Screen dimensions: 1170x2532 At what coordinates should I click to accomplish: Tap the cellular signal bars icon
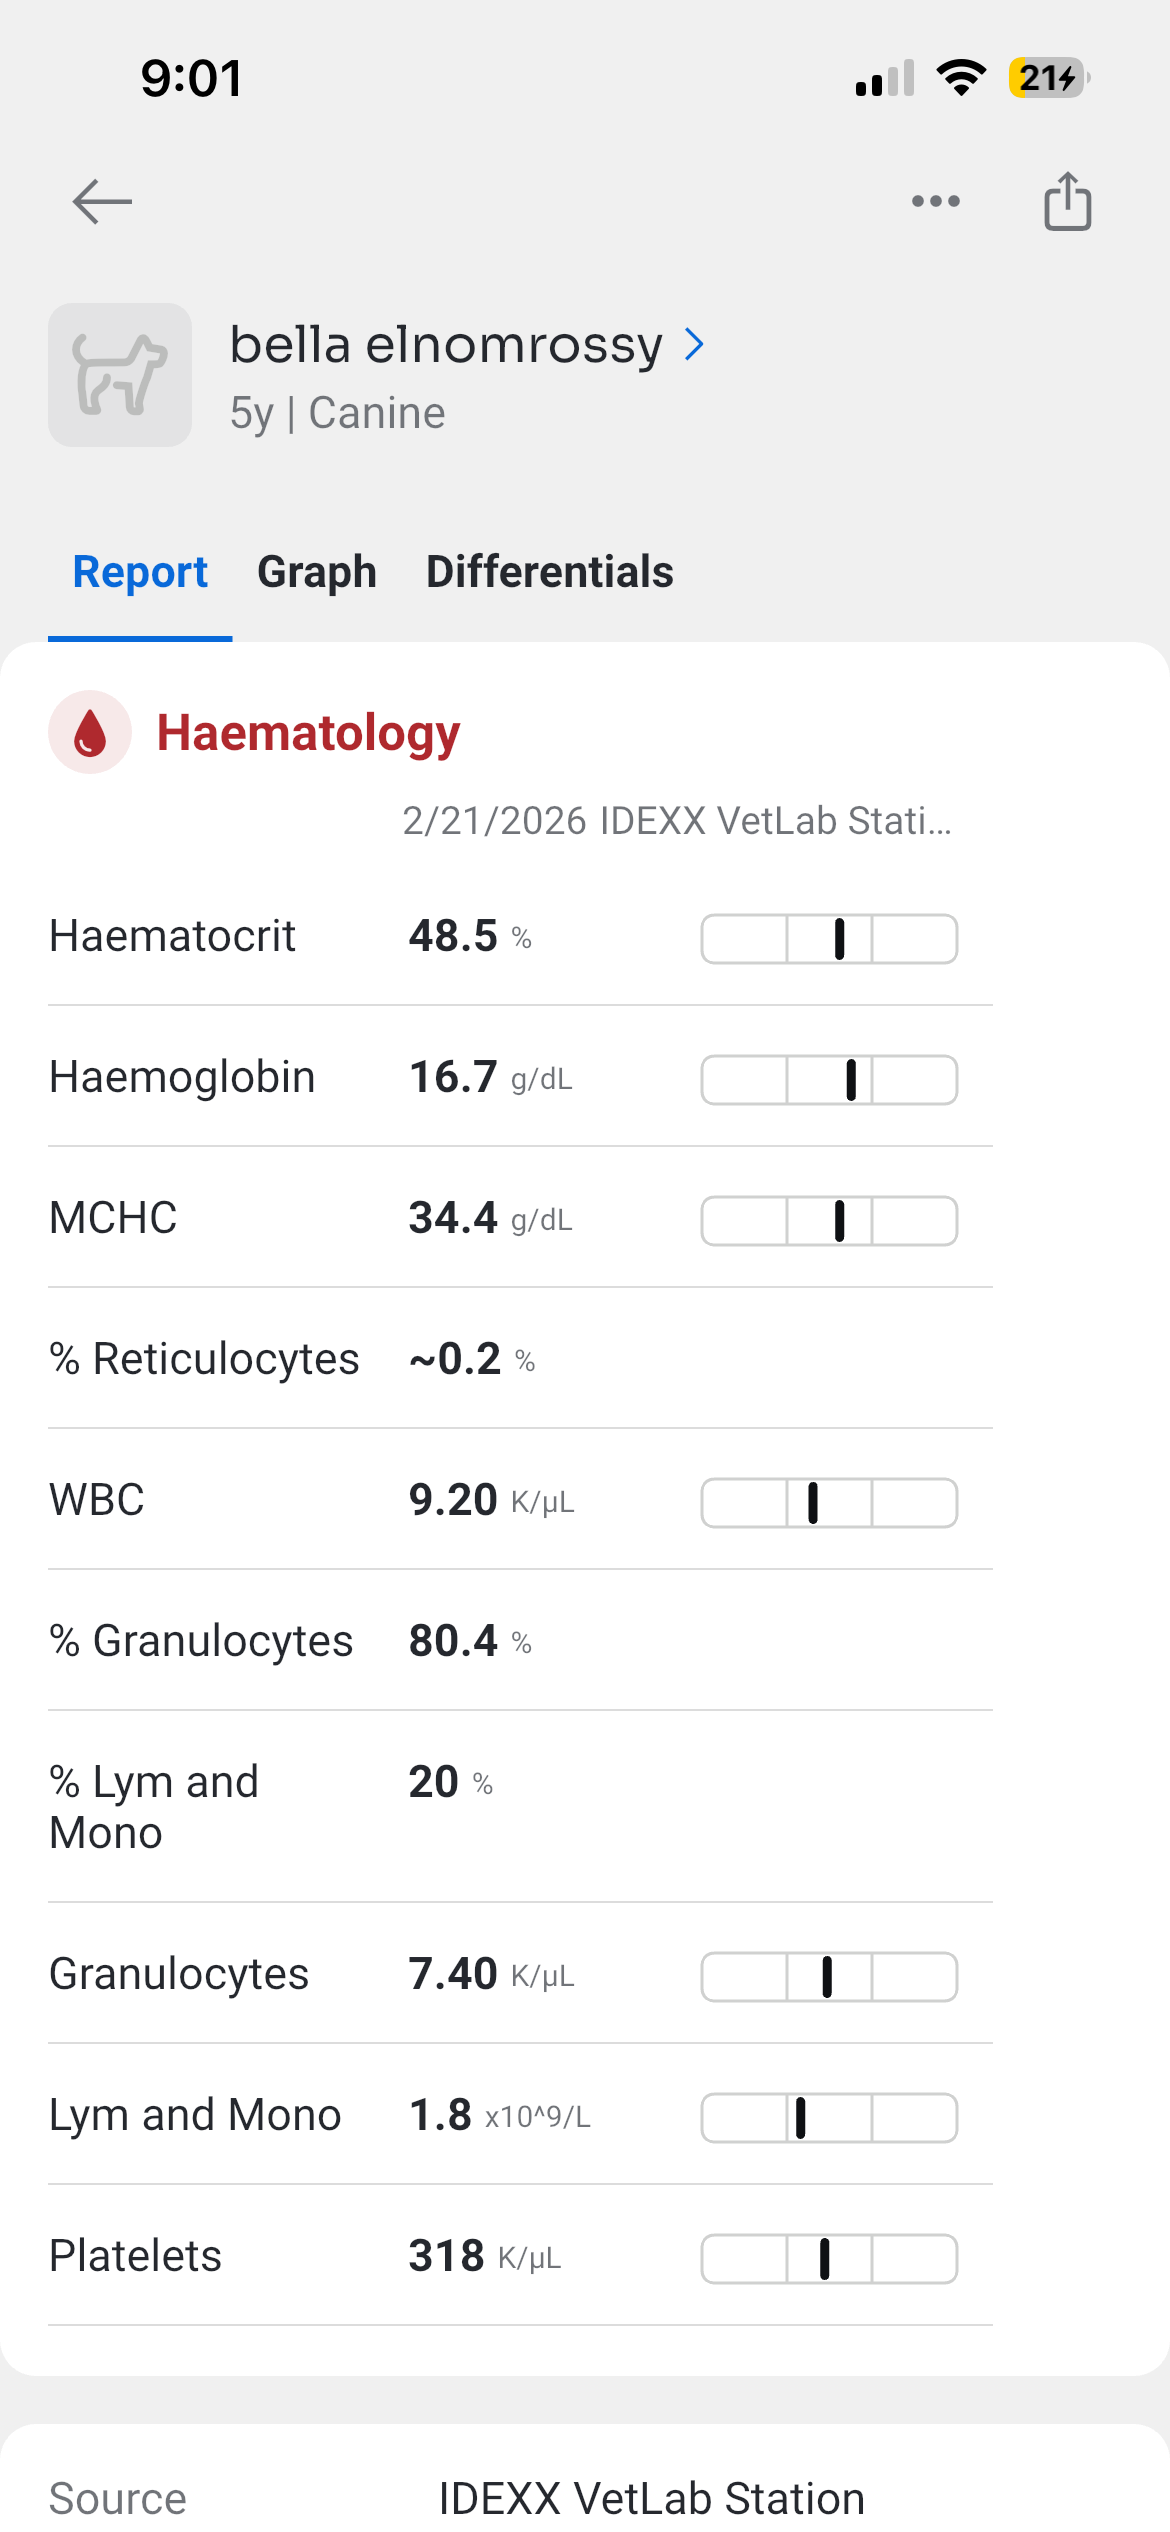[885, 78]
